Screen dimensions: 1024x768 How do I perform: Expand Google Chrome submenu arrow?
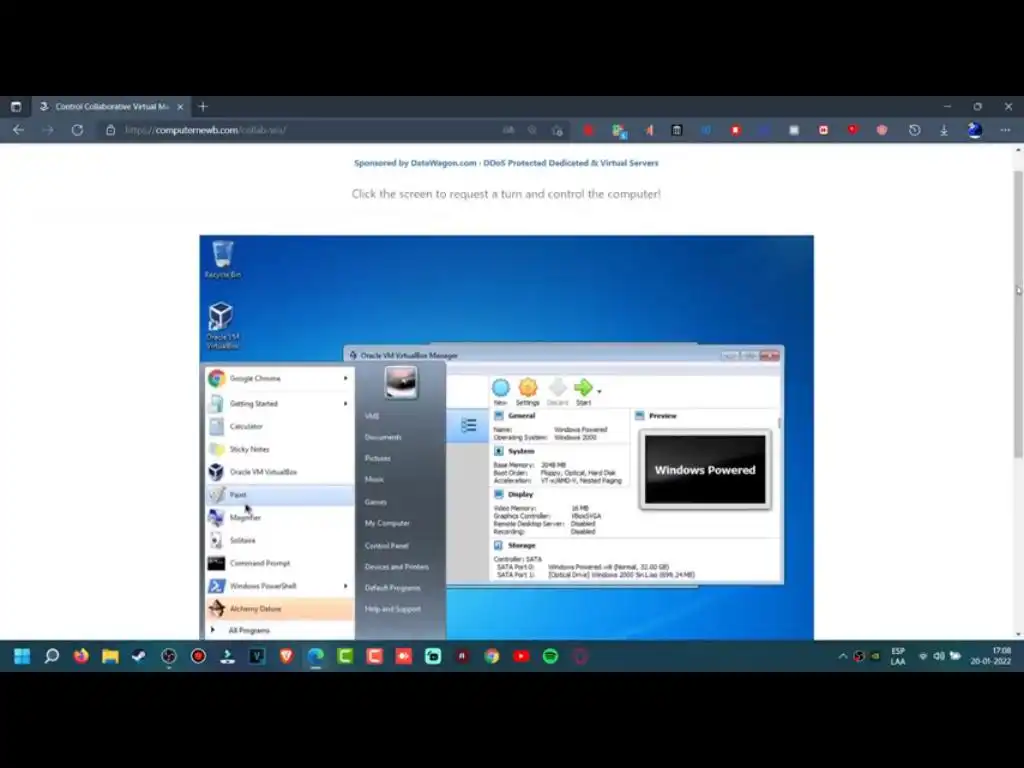(x=345, y=379)
